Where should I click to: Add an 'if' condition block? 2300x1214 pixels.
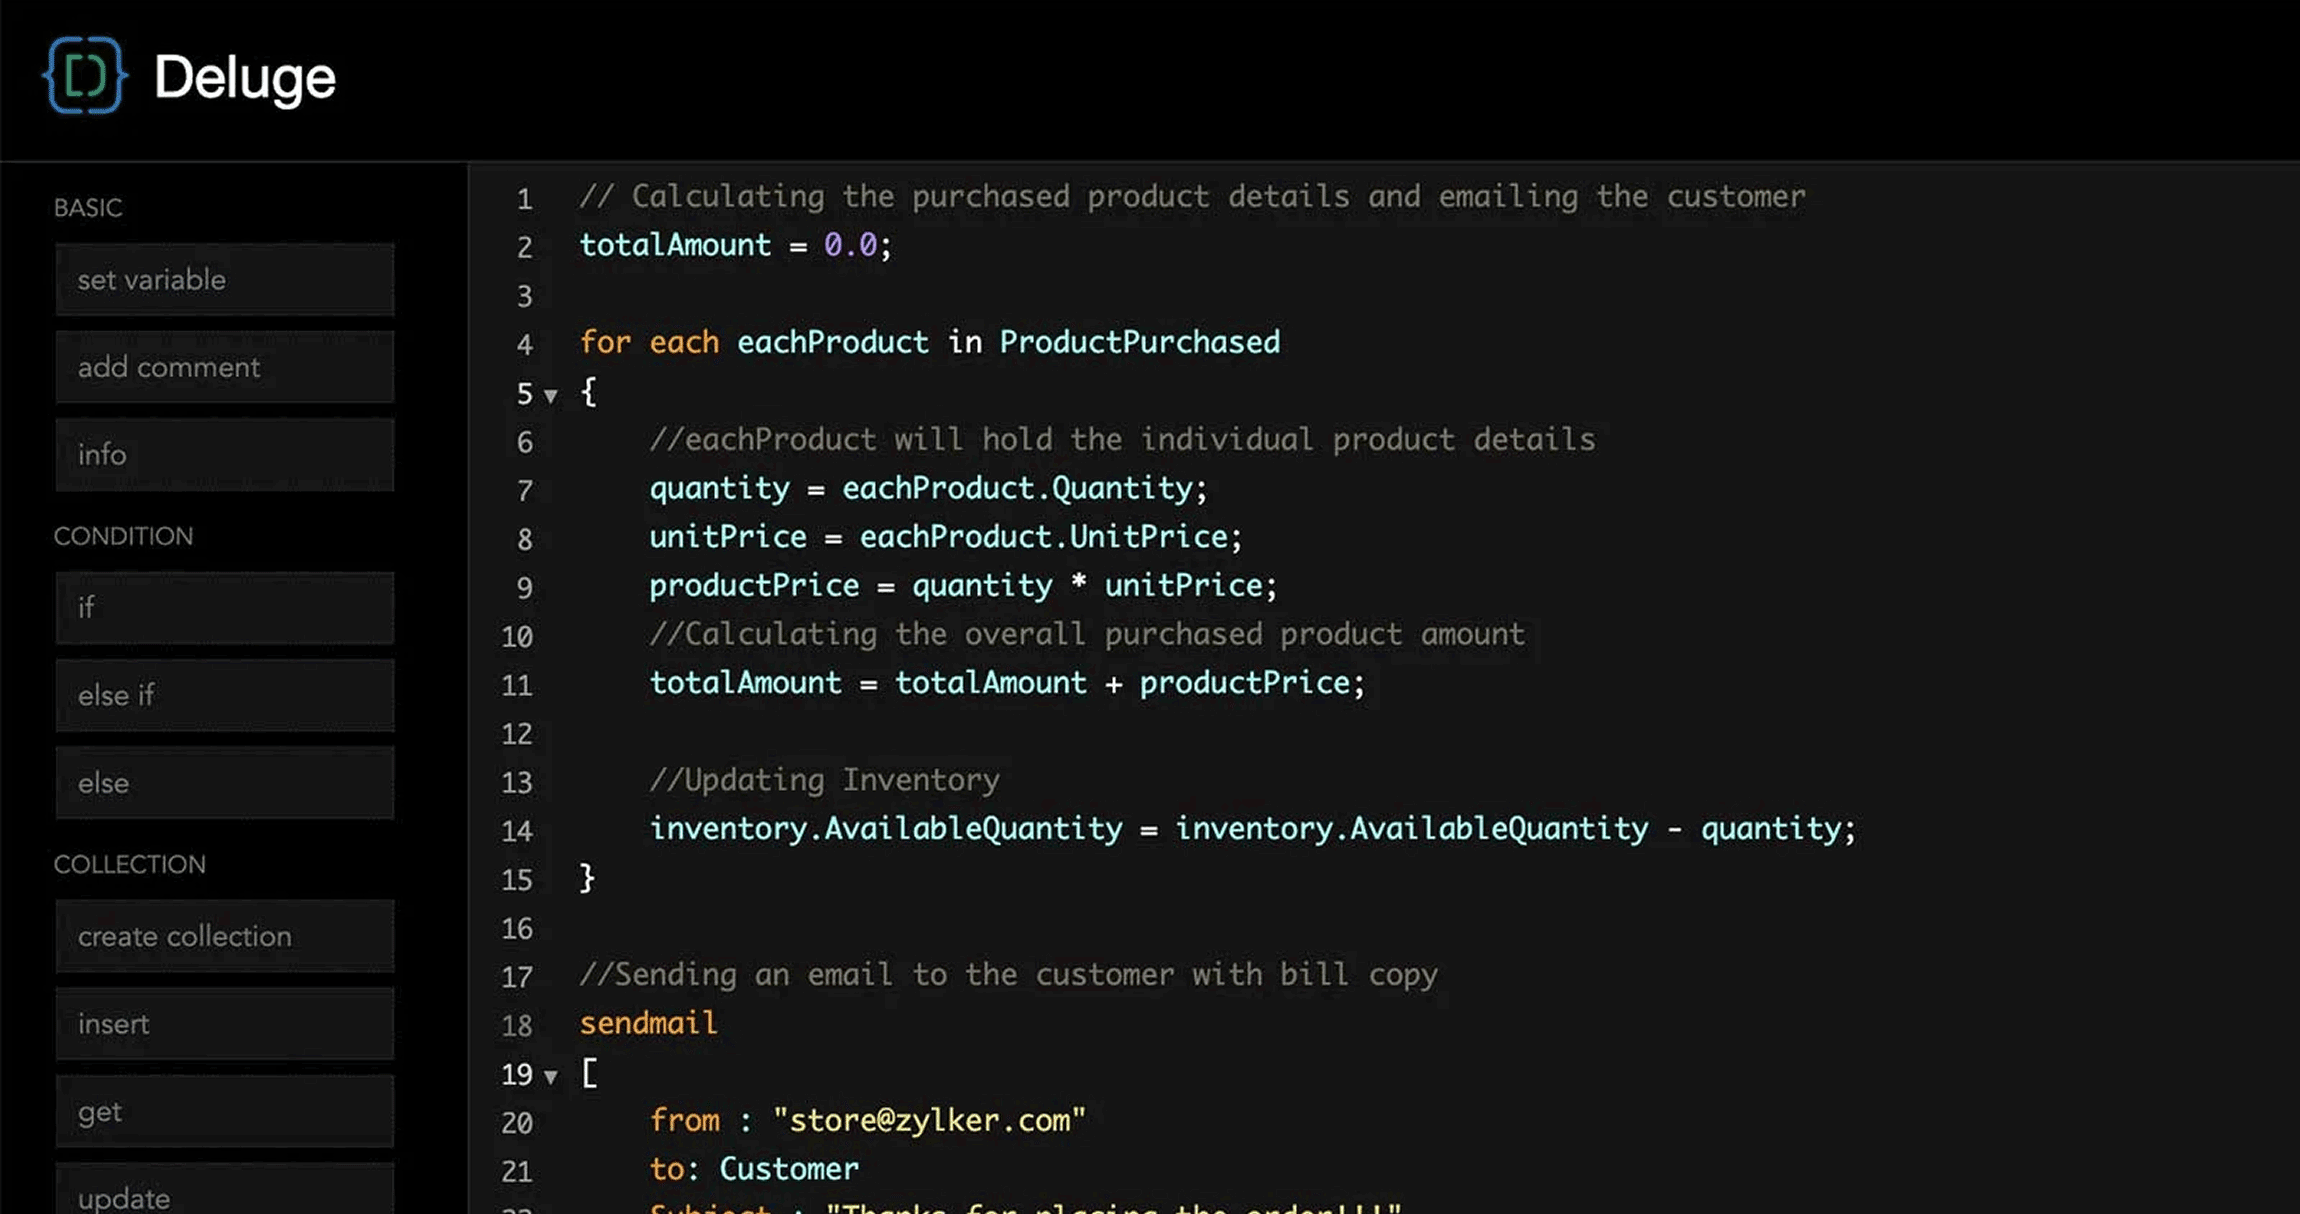225,608
